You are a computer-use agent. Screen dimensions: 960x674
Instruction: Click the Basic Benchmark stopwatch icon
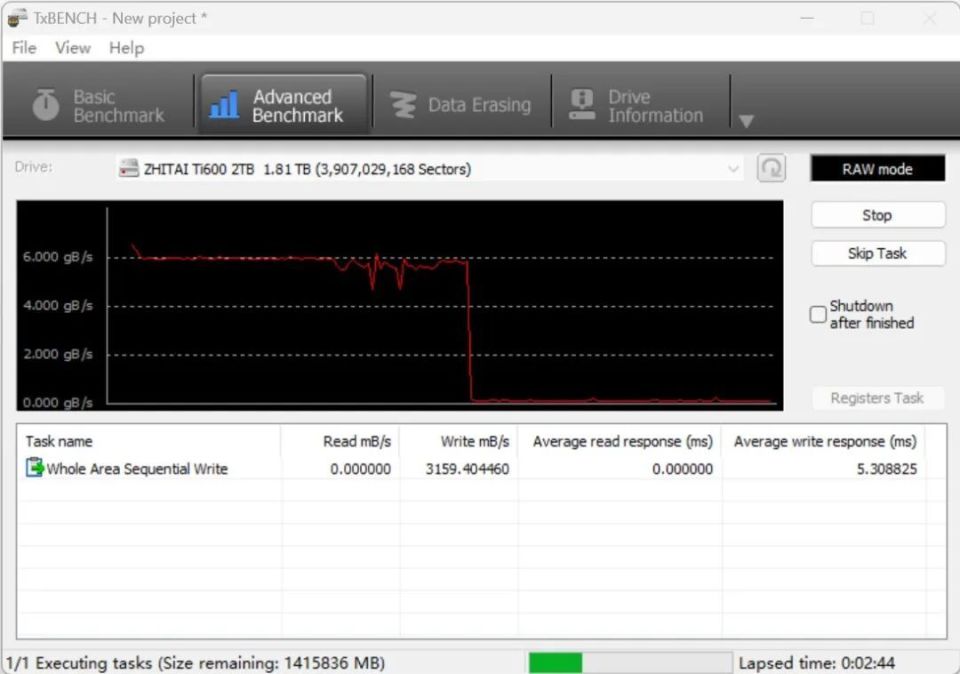point(45,104)
